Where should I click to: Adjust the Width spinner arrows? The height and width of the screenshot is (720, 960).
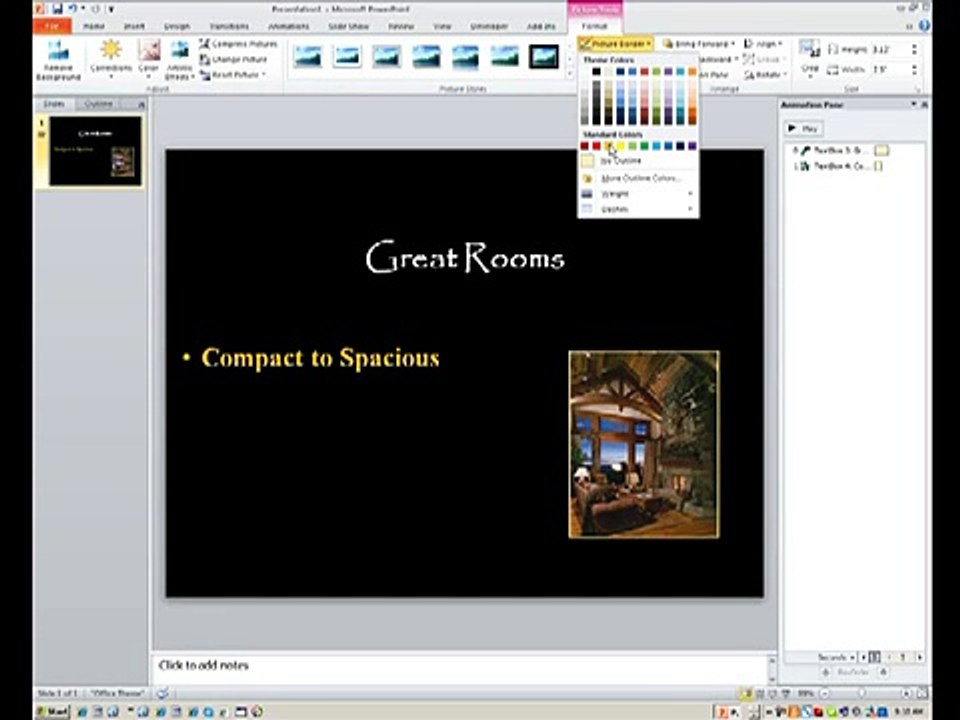(915, 69)
